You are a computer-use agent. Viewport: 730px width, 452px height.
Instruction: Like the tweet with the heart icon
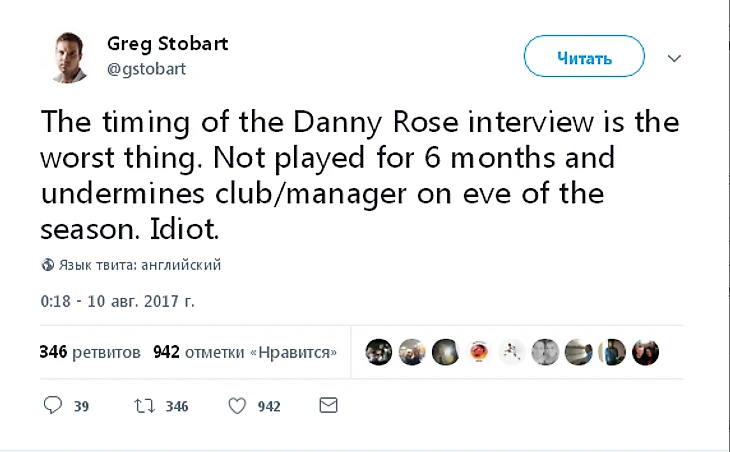[237, 406]
